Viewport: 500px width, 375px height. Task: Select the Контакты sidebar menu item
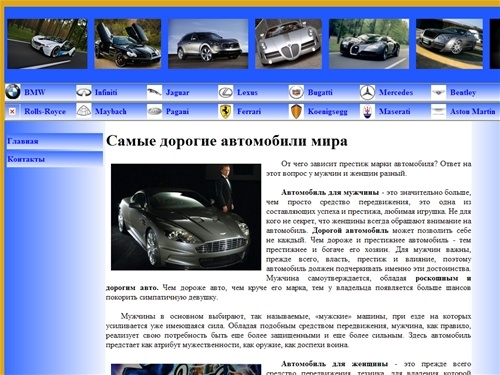coord(54,159)
